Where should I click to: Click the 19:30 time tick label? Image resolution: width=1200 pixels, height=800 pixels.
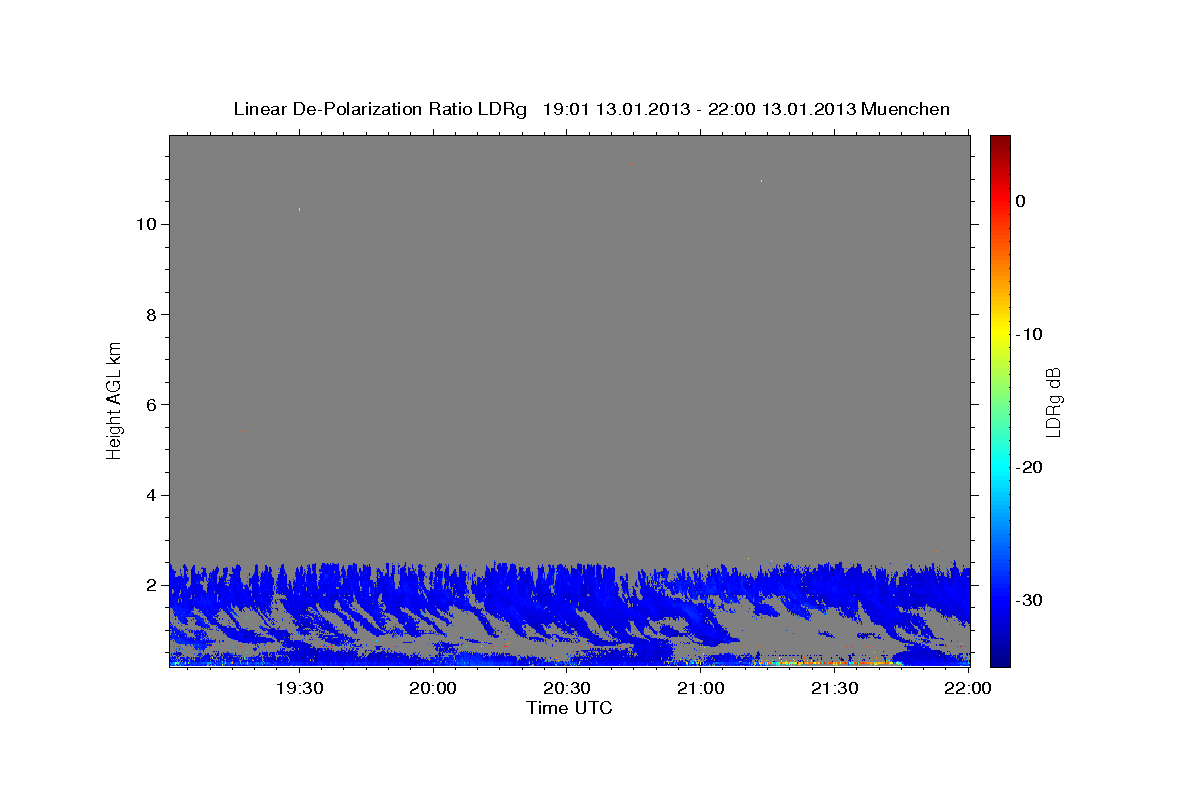[299, 688]
